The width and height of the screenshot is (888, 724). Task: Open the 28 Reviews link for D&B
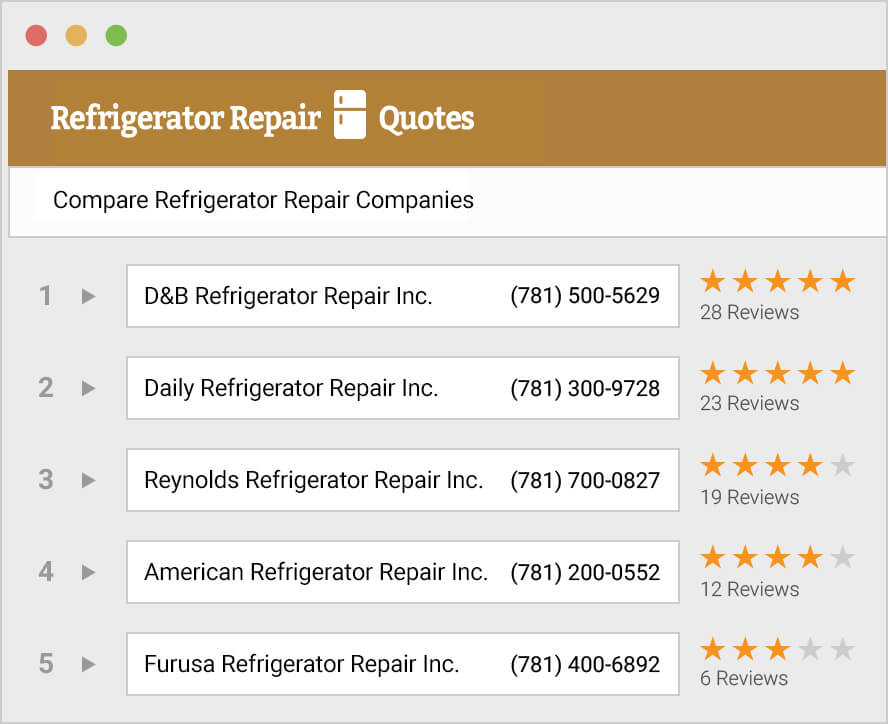pyautogui.click(x=748, y=312)
